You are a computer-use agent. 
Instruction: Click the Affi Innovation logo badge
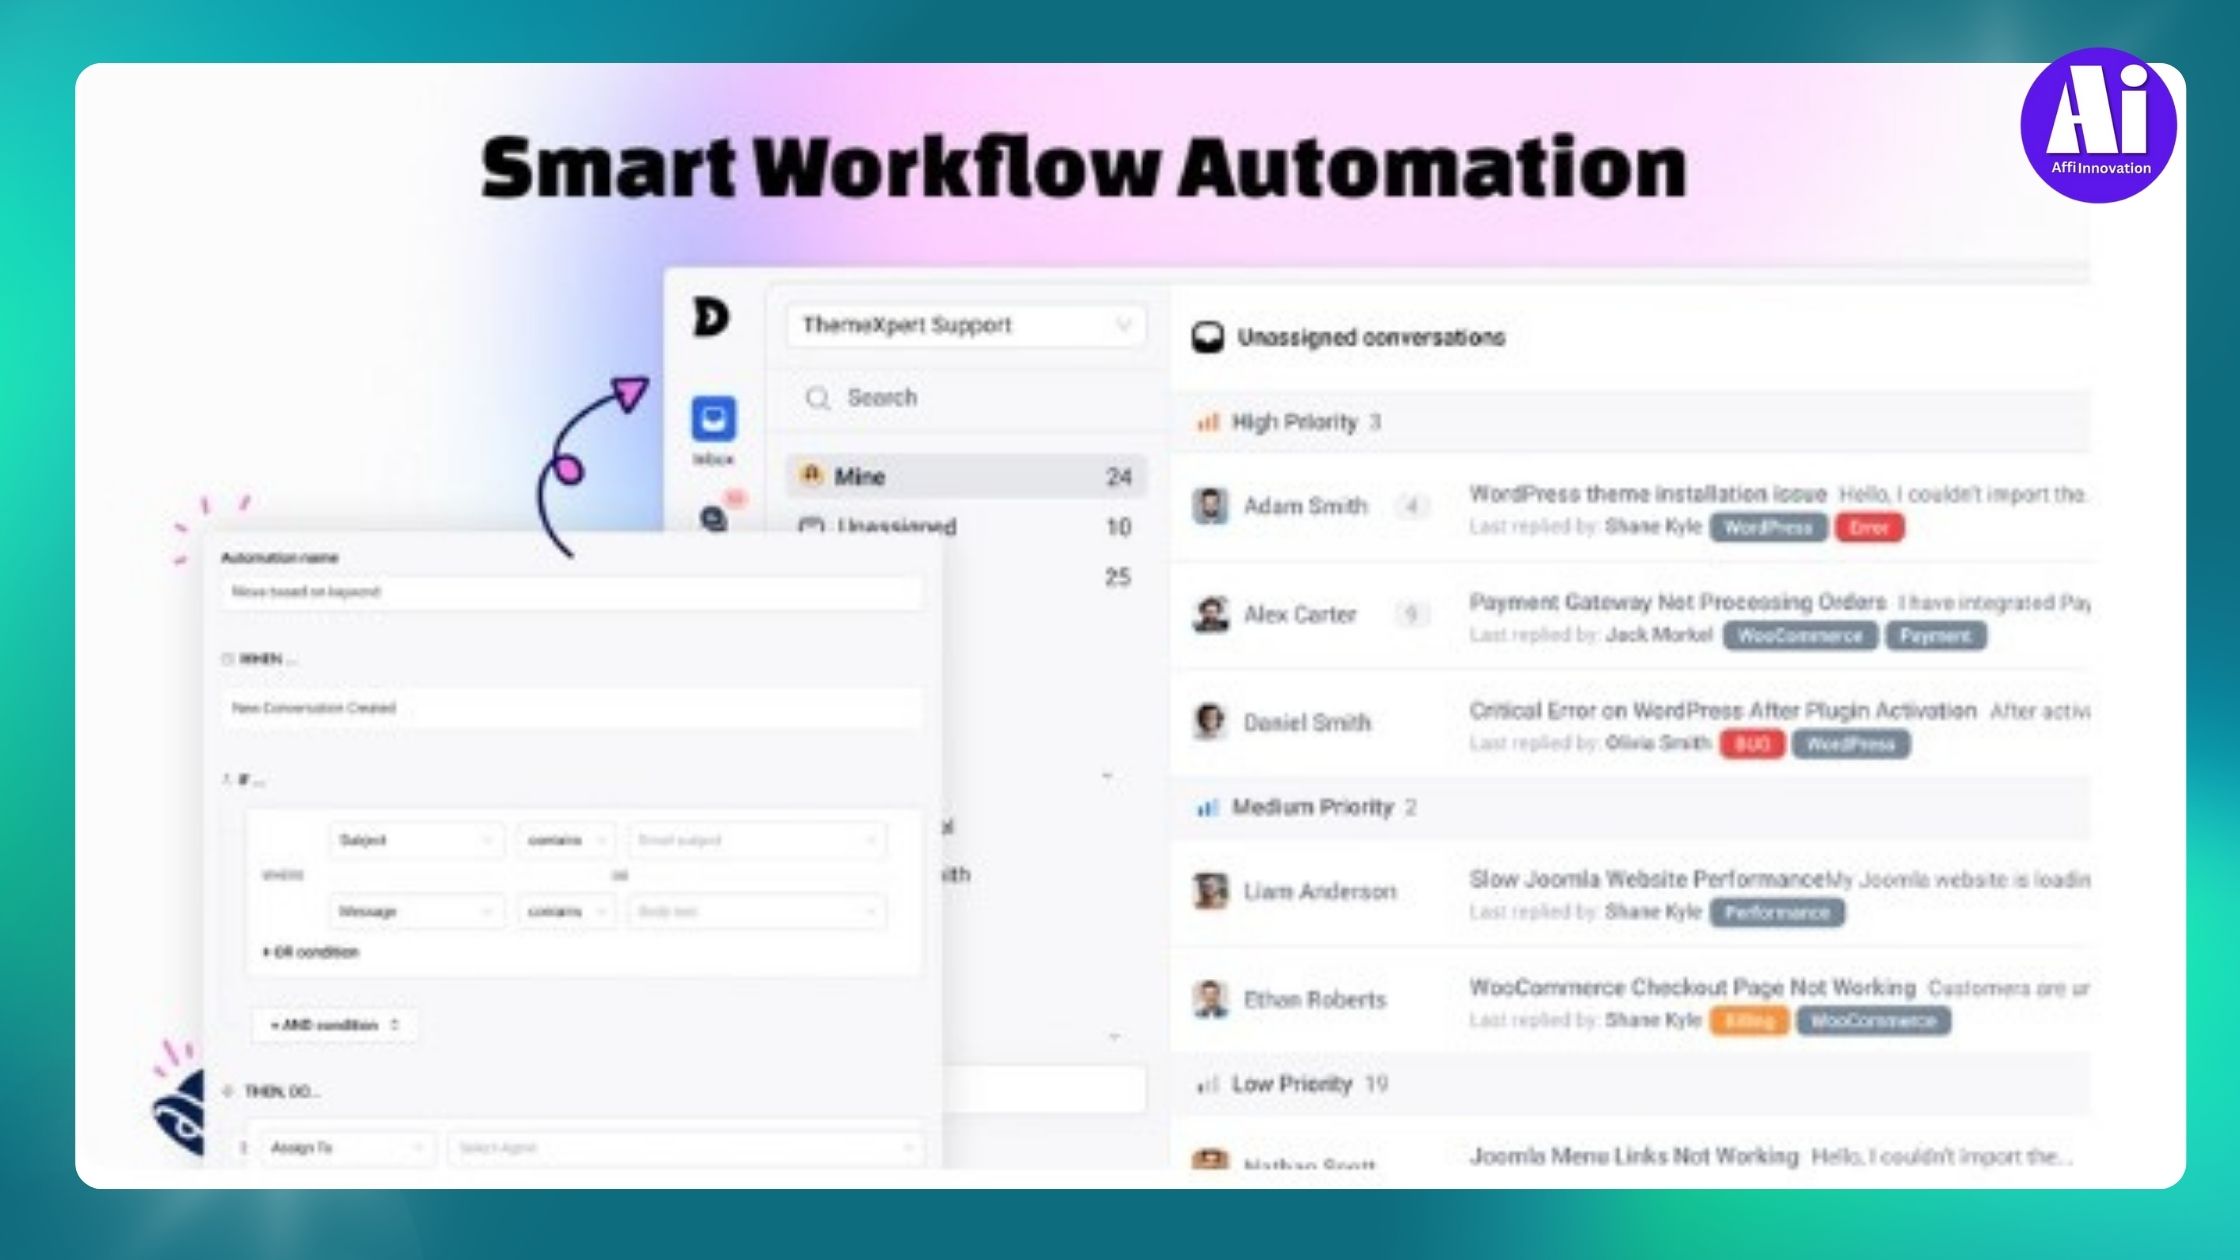coord(2098,125)
